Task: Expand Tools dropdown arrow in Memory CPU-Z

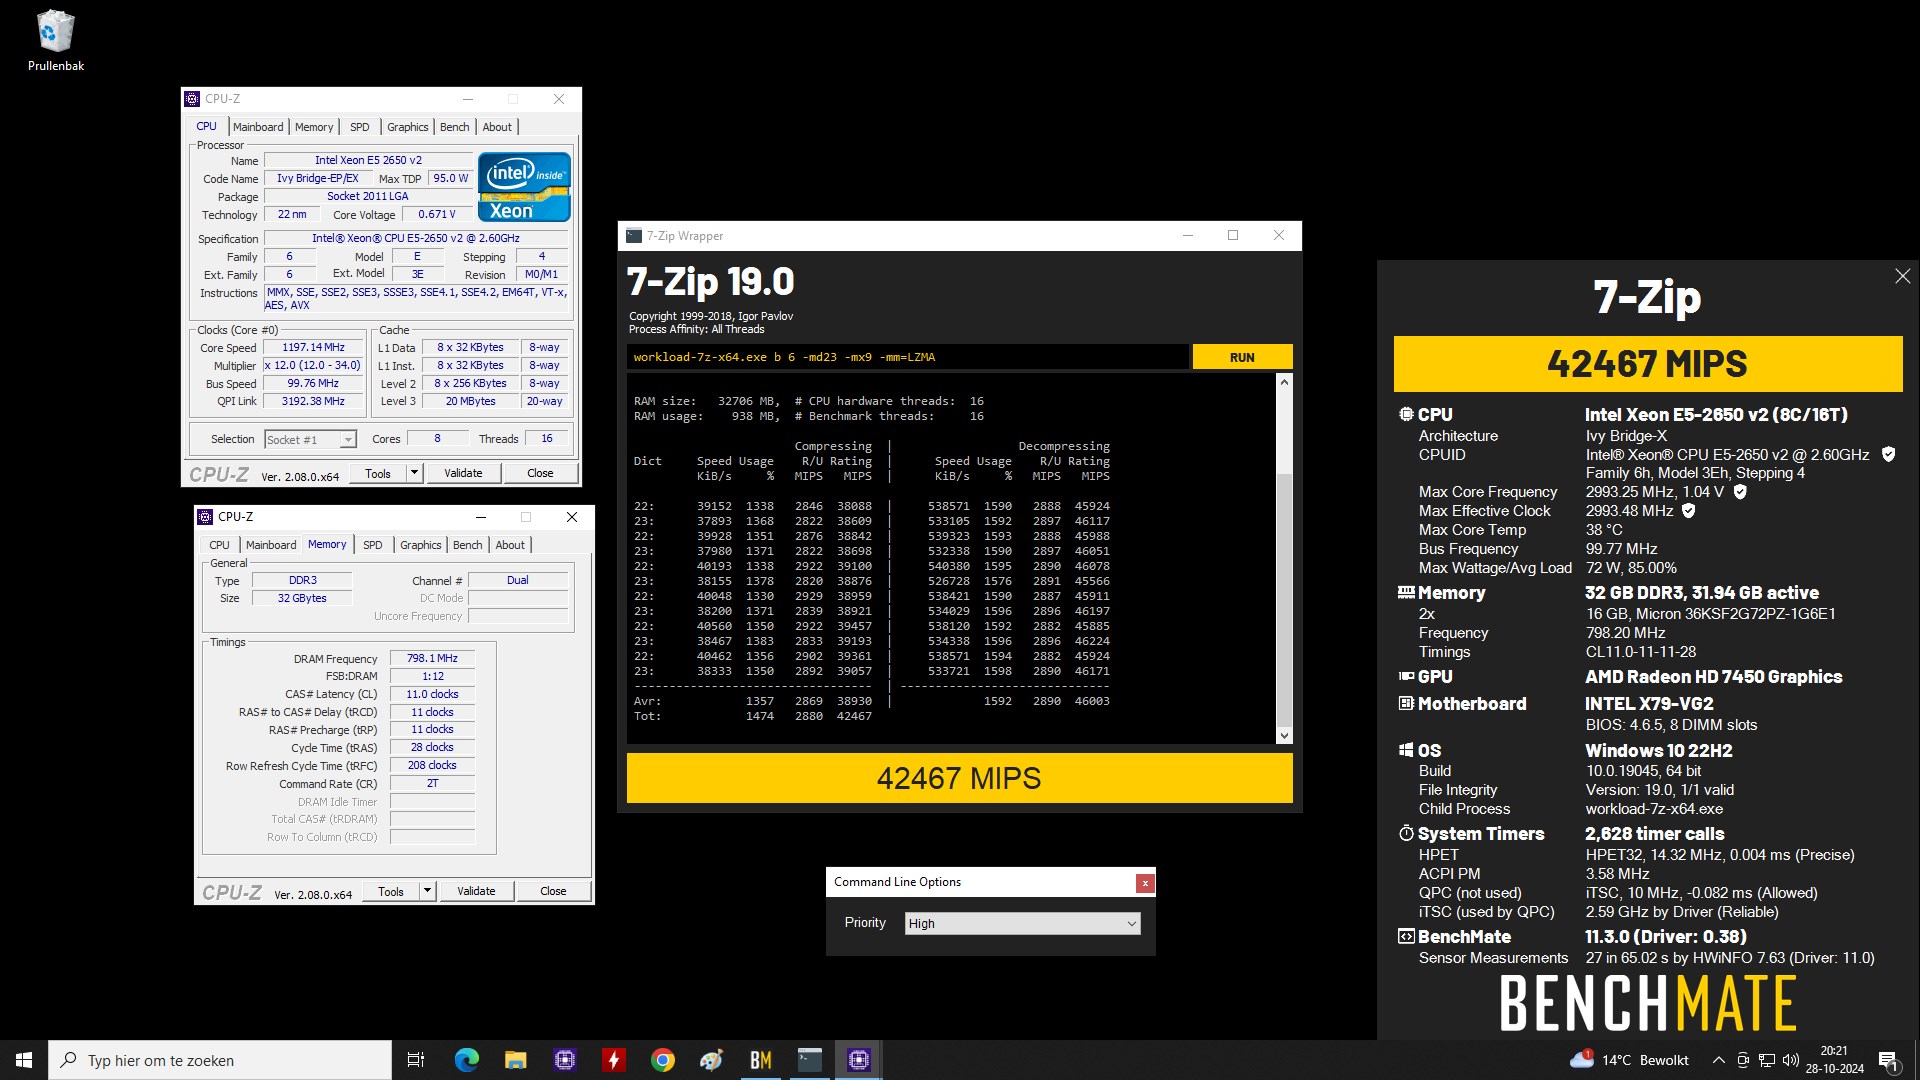Action: pyautogui.click(x=427, y=891)
